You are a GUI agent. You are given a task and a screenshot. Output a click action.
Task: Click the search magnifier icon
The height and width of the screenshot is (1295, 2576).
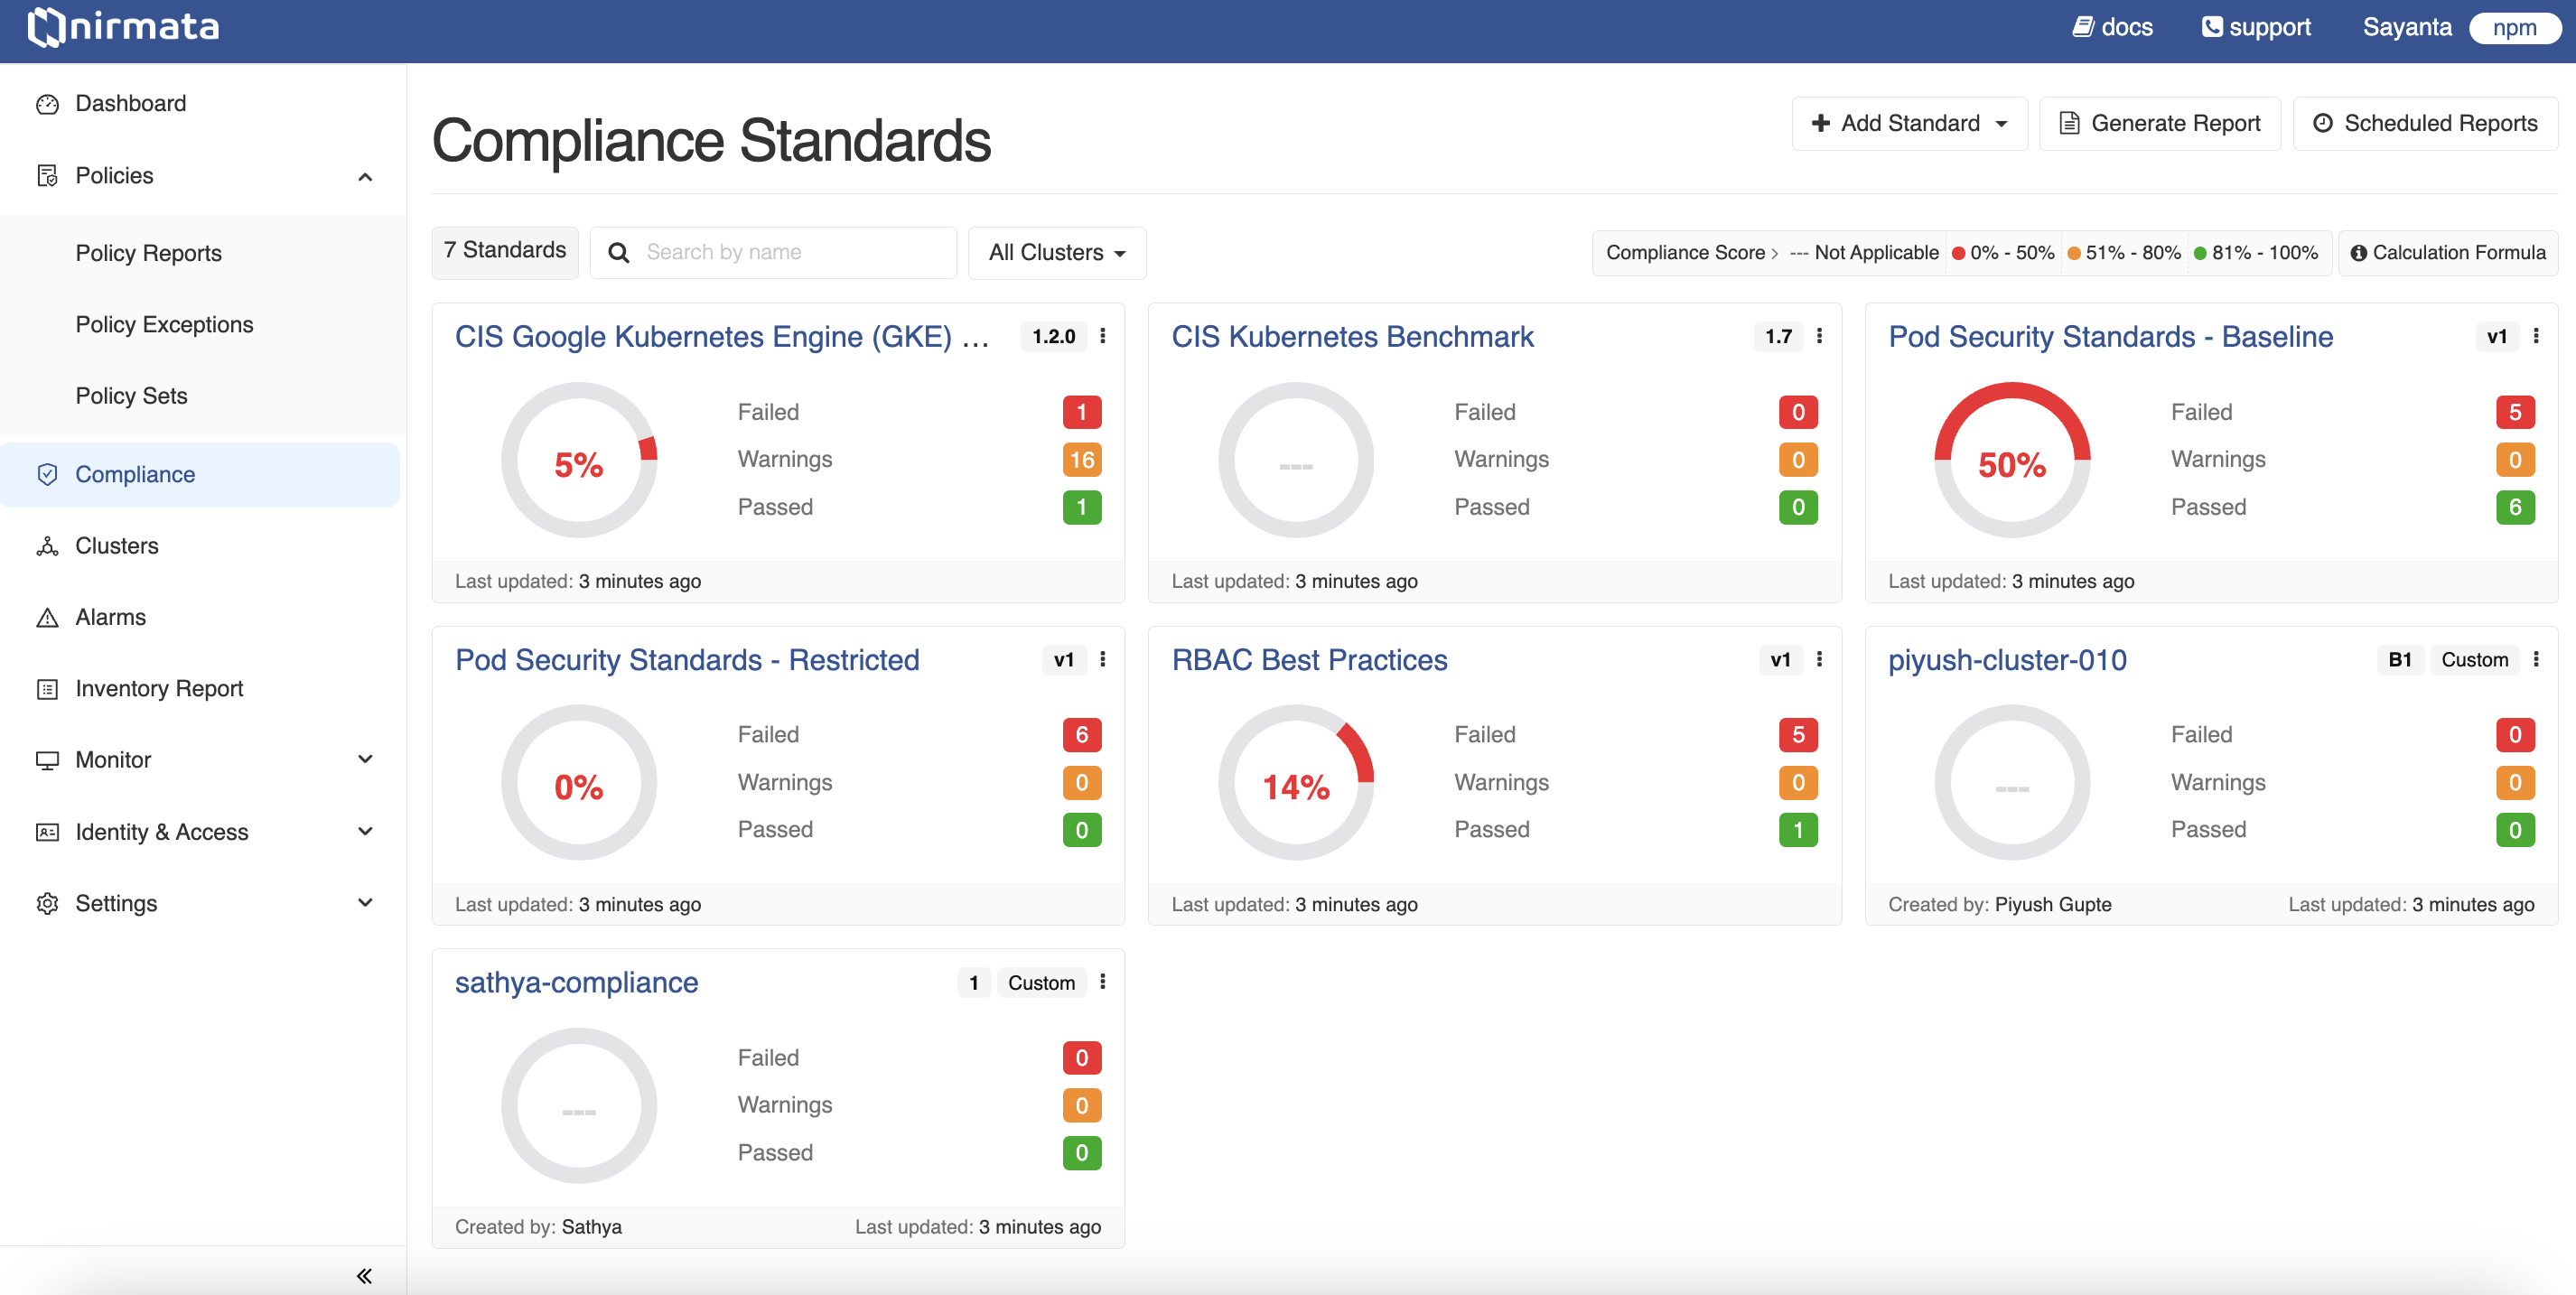(619, 253)
